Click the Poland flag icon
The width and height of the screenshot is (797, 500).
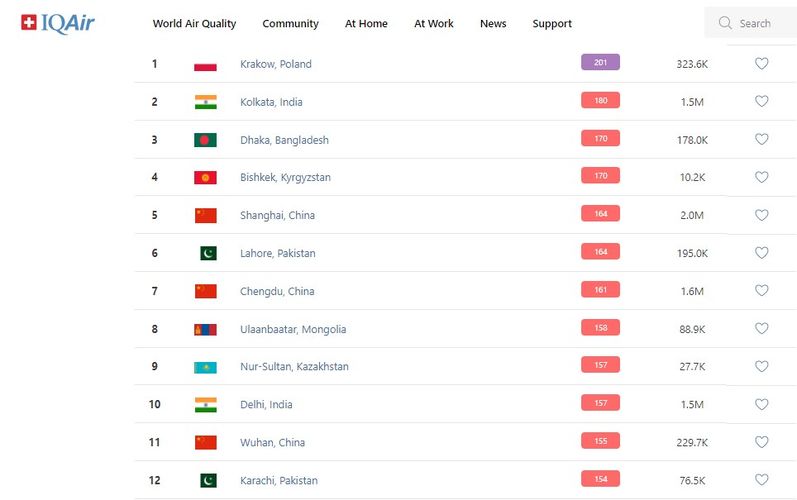pyautogui.click(x=205, y=64)
